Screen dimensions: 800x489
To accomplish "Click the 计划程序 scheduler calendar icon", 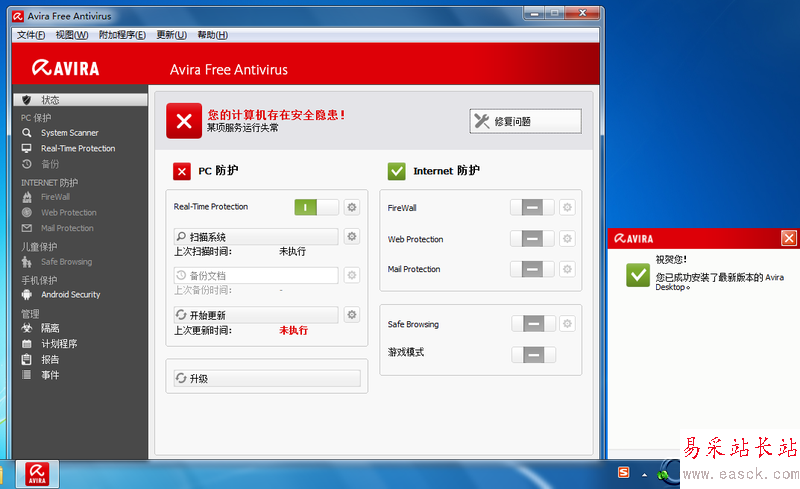I will point(27,344).
